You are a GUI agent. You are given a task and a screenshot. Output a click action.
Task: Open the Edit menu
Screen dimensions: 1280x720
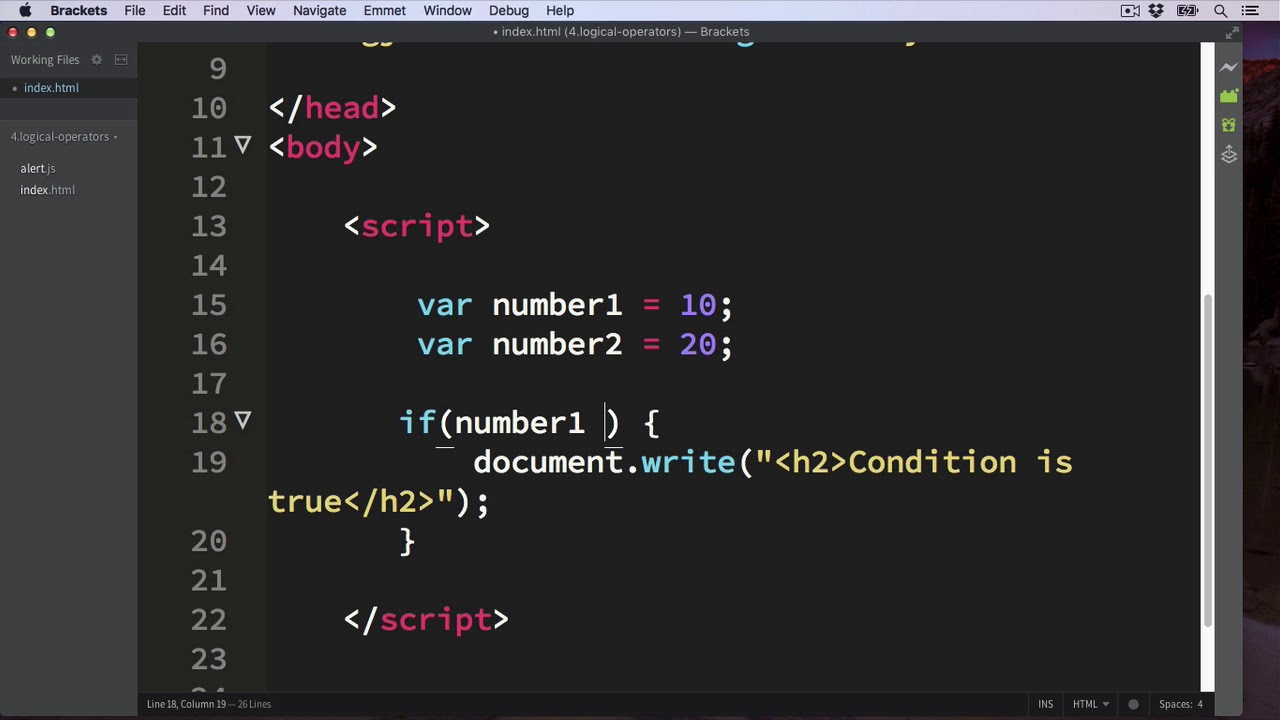tap(174, 10)
